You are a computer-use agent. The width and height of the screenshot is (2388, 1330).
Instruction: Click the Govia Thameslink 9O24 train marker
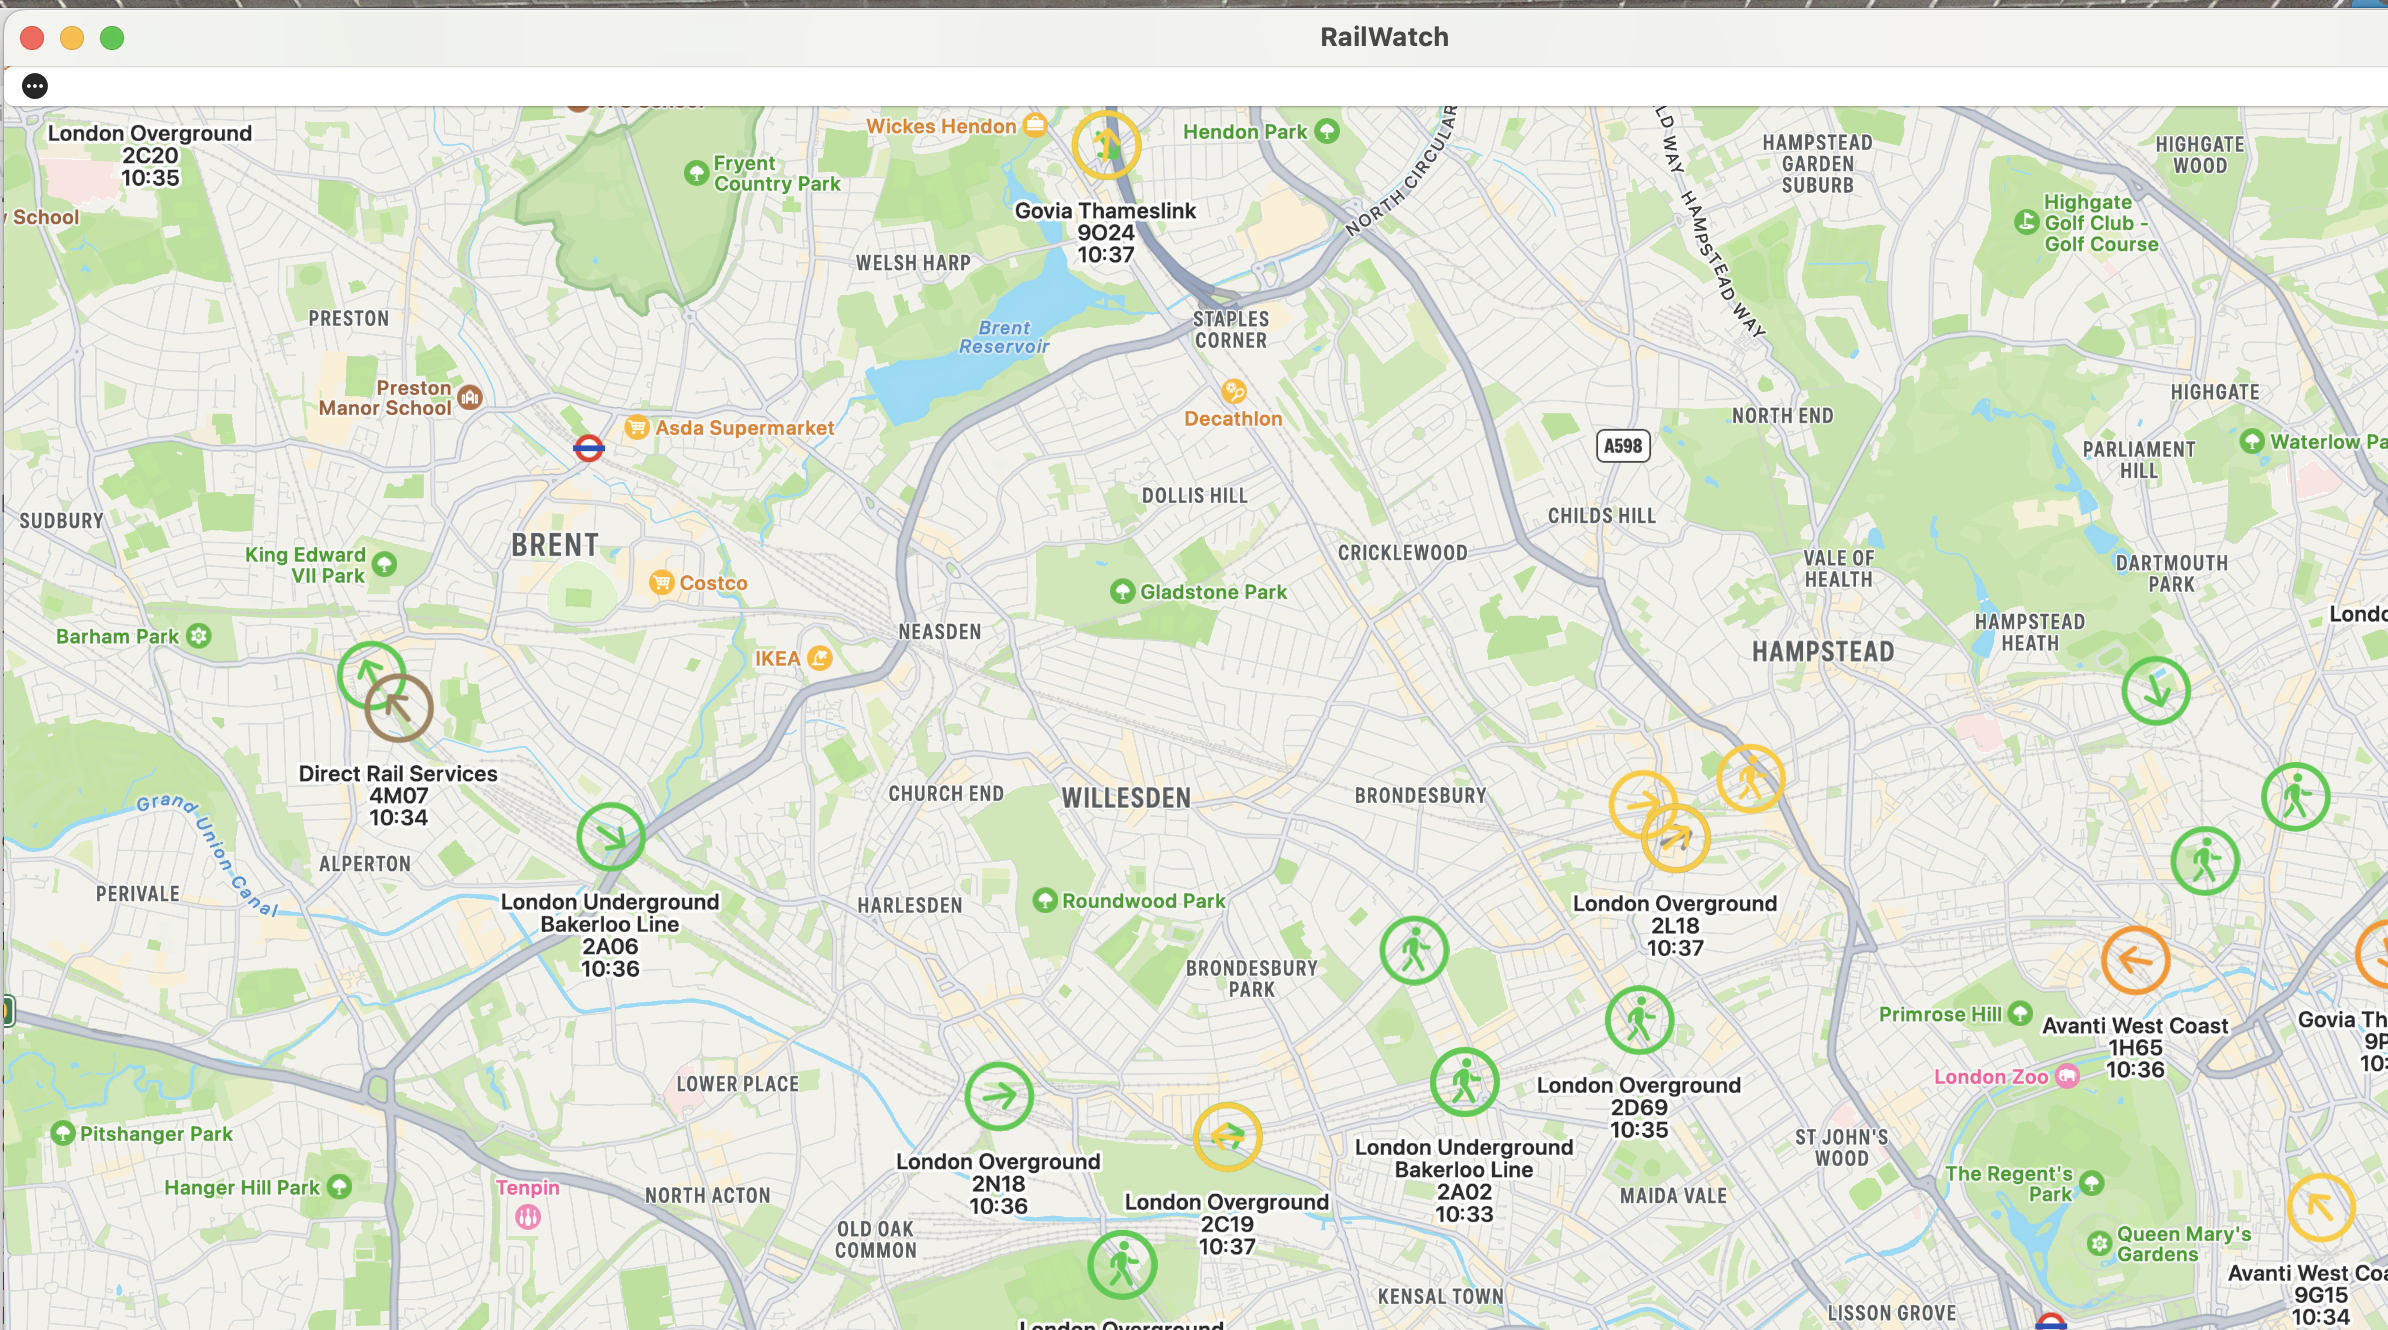(x=1106, y=146)
